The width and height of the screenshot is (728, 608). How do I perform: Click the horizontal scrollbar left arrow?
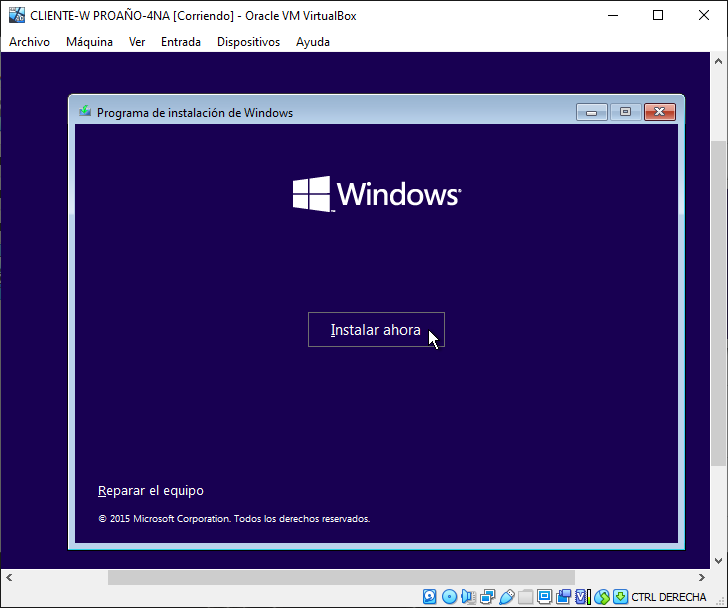click(9, 577)
